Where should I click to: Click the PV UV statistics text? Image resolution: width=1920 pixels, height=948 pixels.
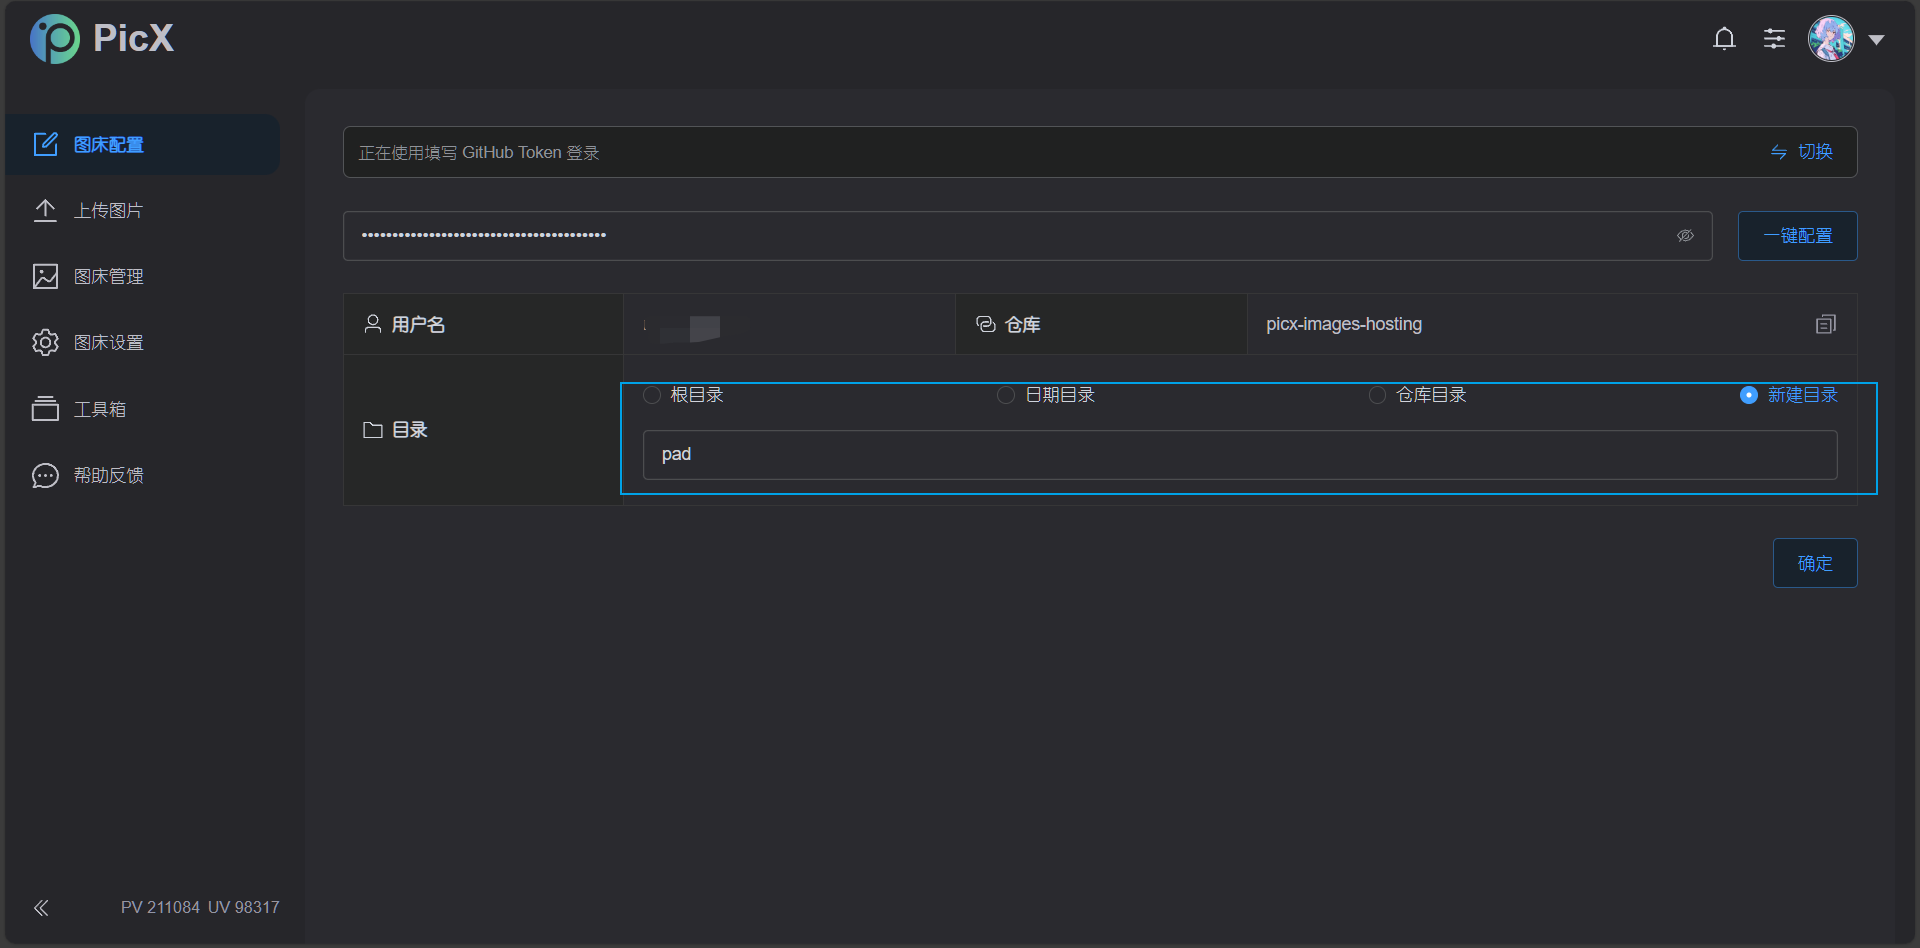pyautogui.click(x=200, y=907)
